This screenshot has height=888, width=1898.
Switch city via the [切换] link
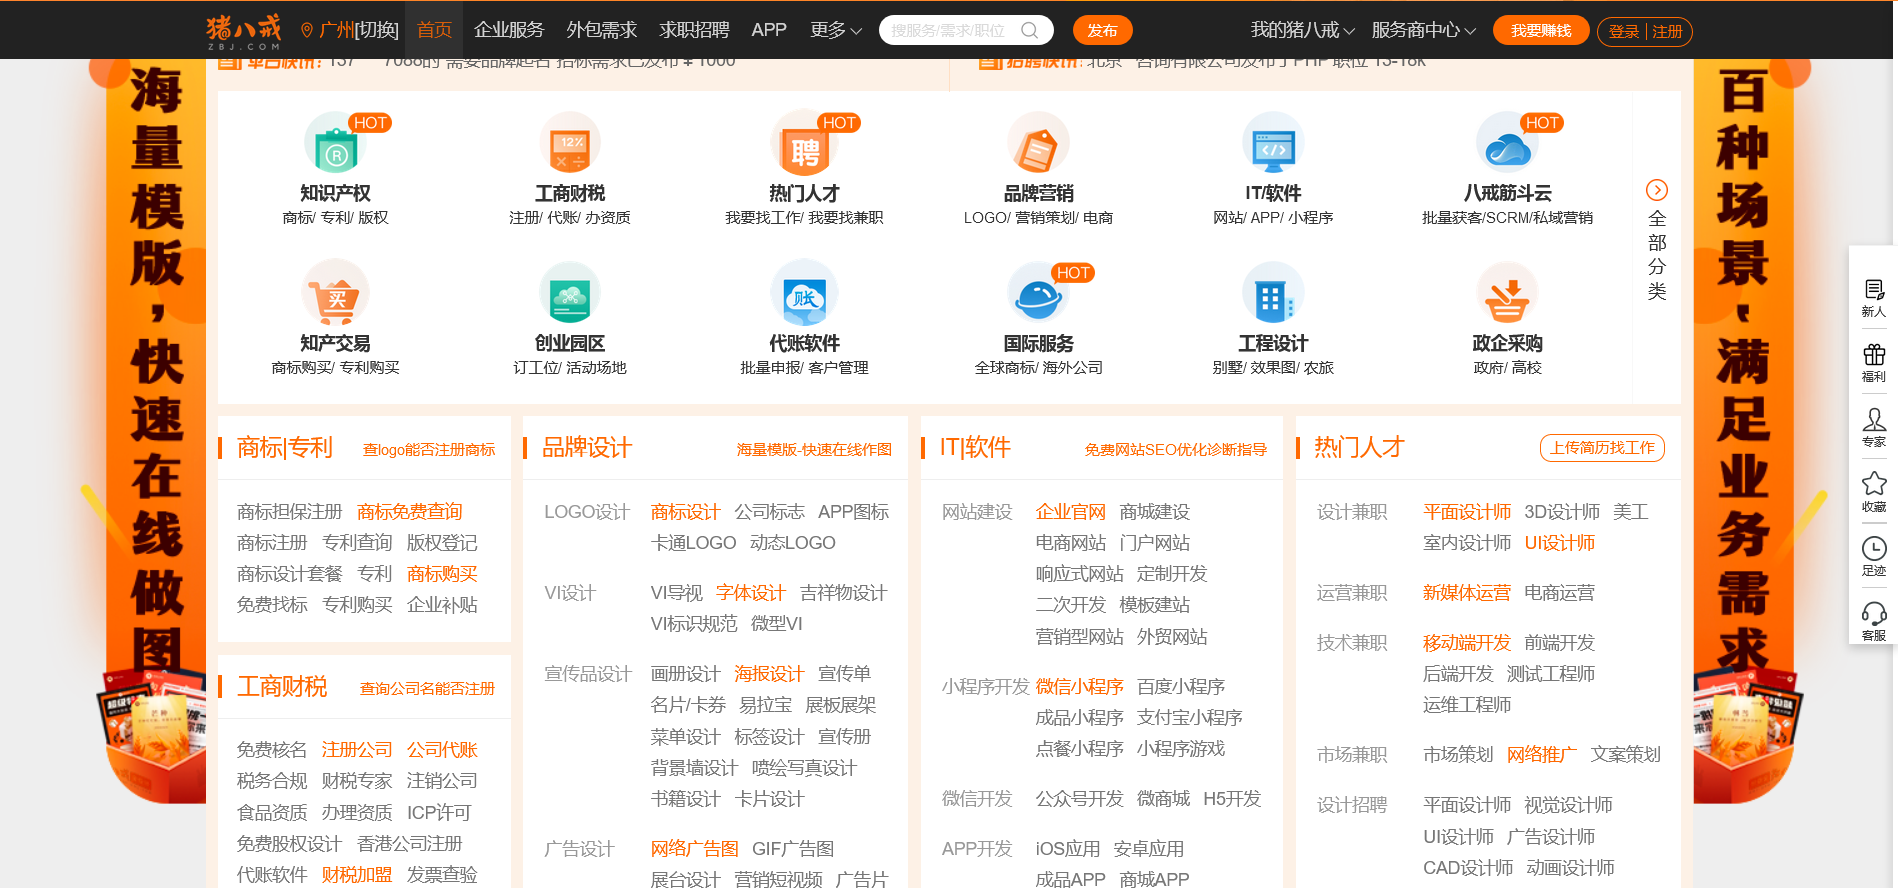[x=377, y=30]
